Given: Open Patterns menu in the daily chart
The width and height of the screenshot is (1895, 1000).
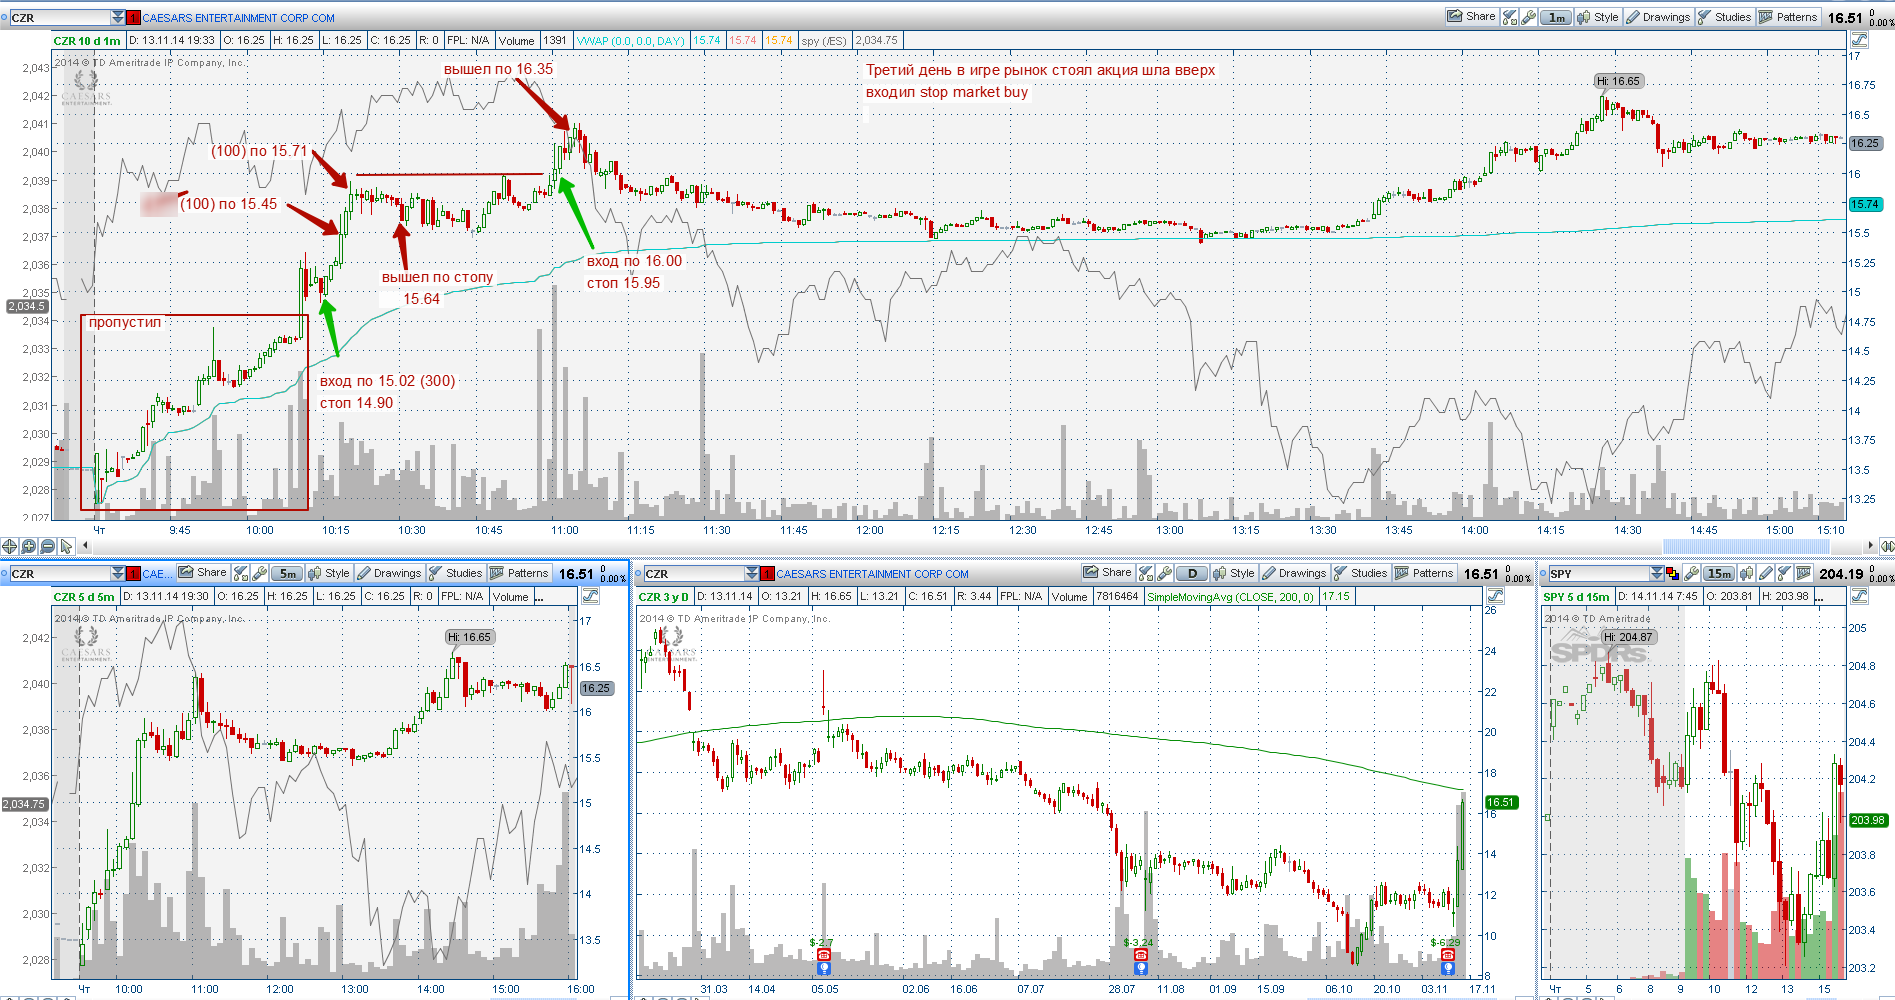Looking at the screenshot, I should coord(1425,573).
